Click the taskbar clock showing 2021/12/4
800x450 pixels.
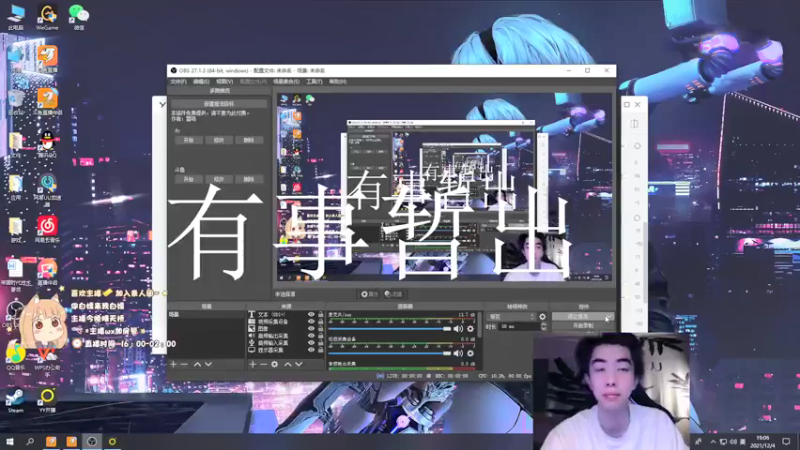pyautogui.click(x=763, y=441)
